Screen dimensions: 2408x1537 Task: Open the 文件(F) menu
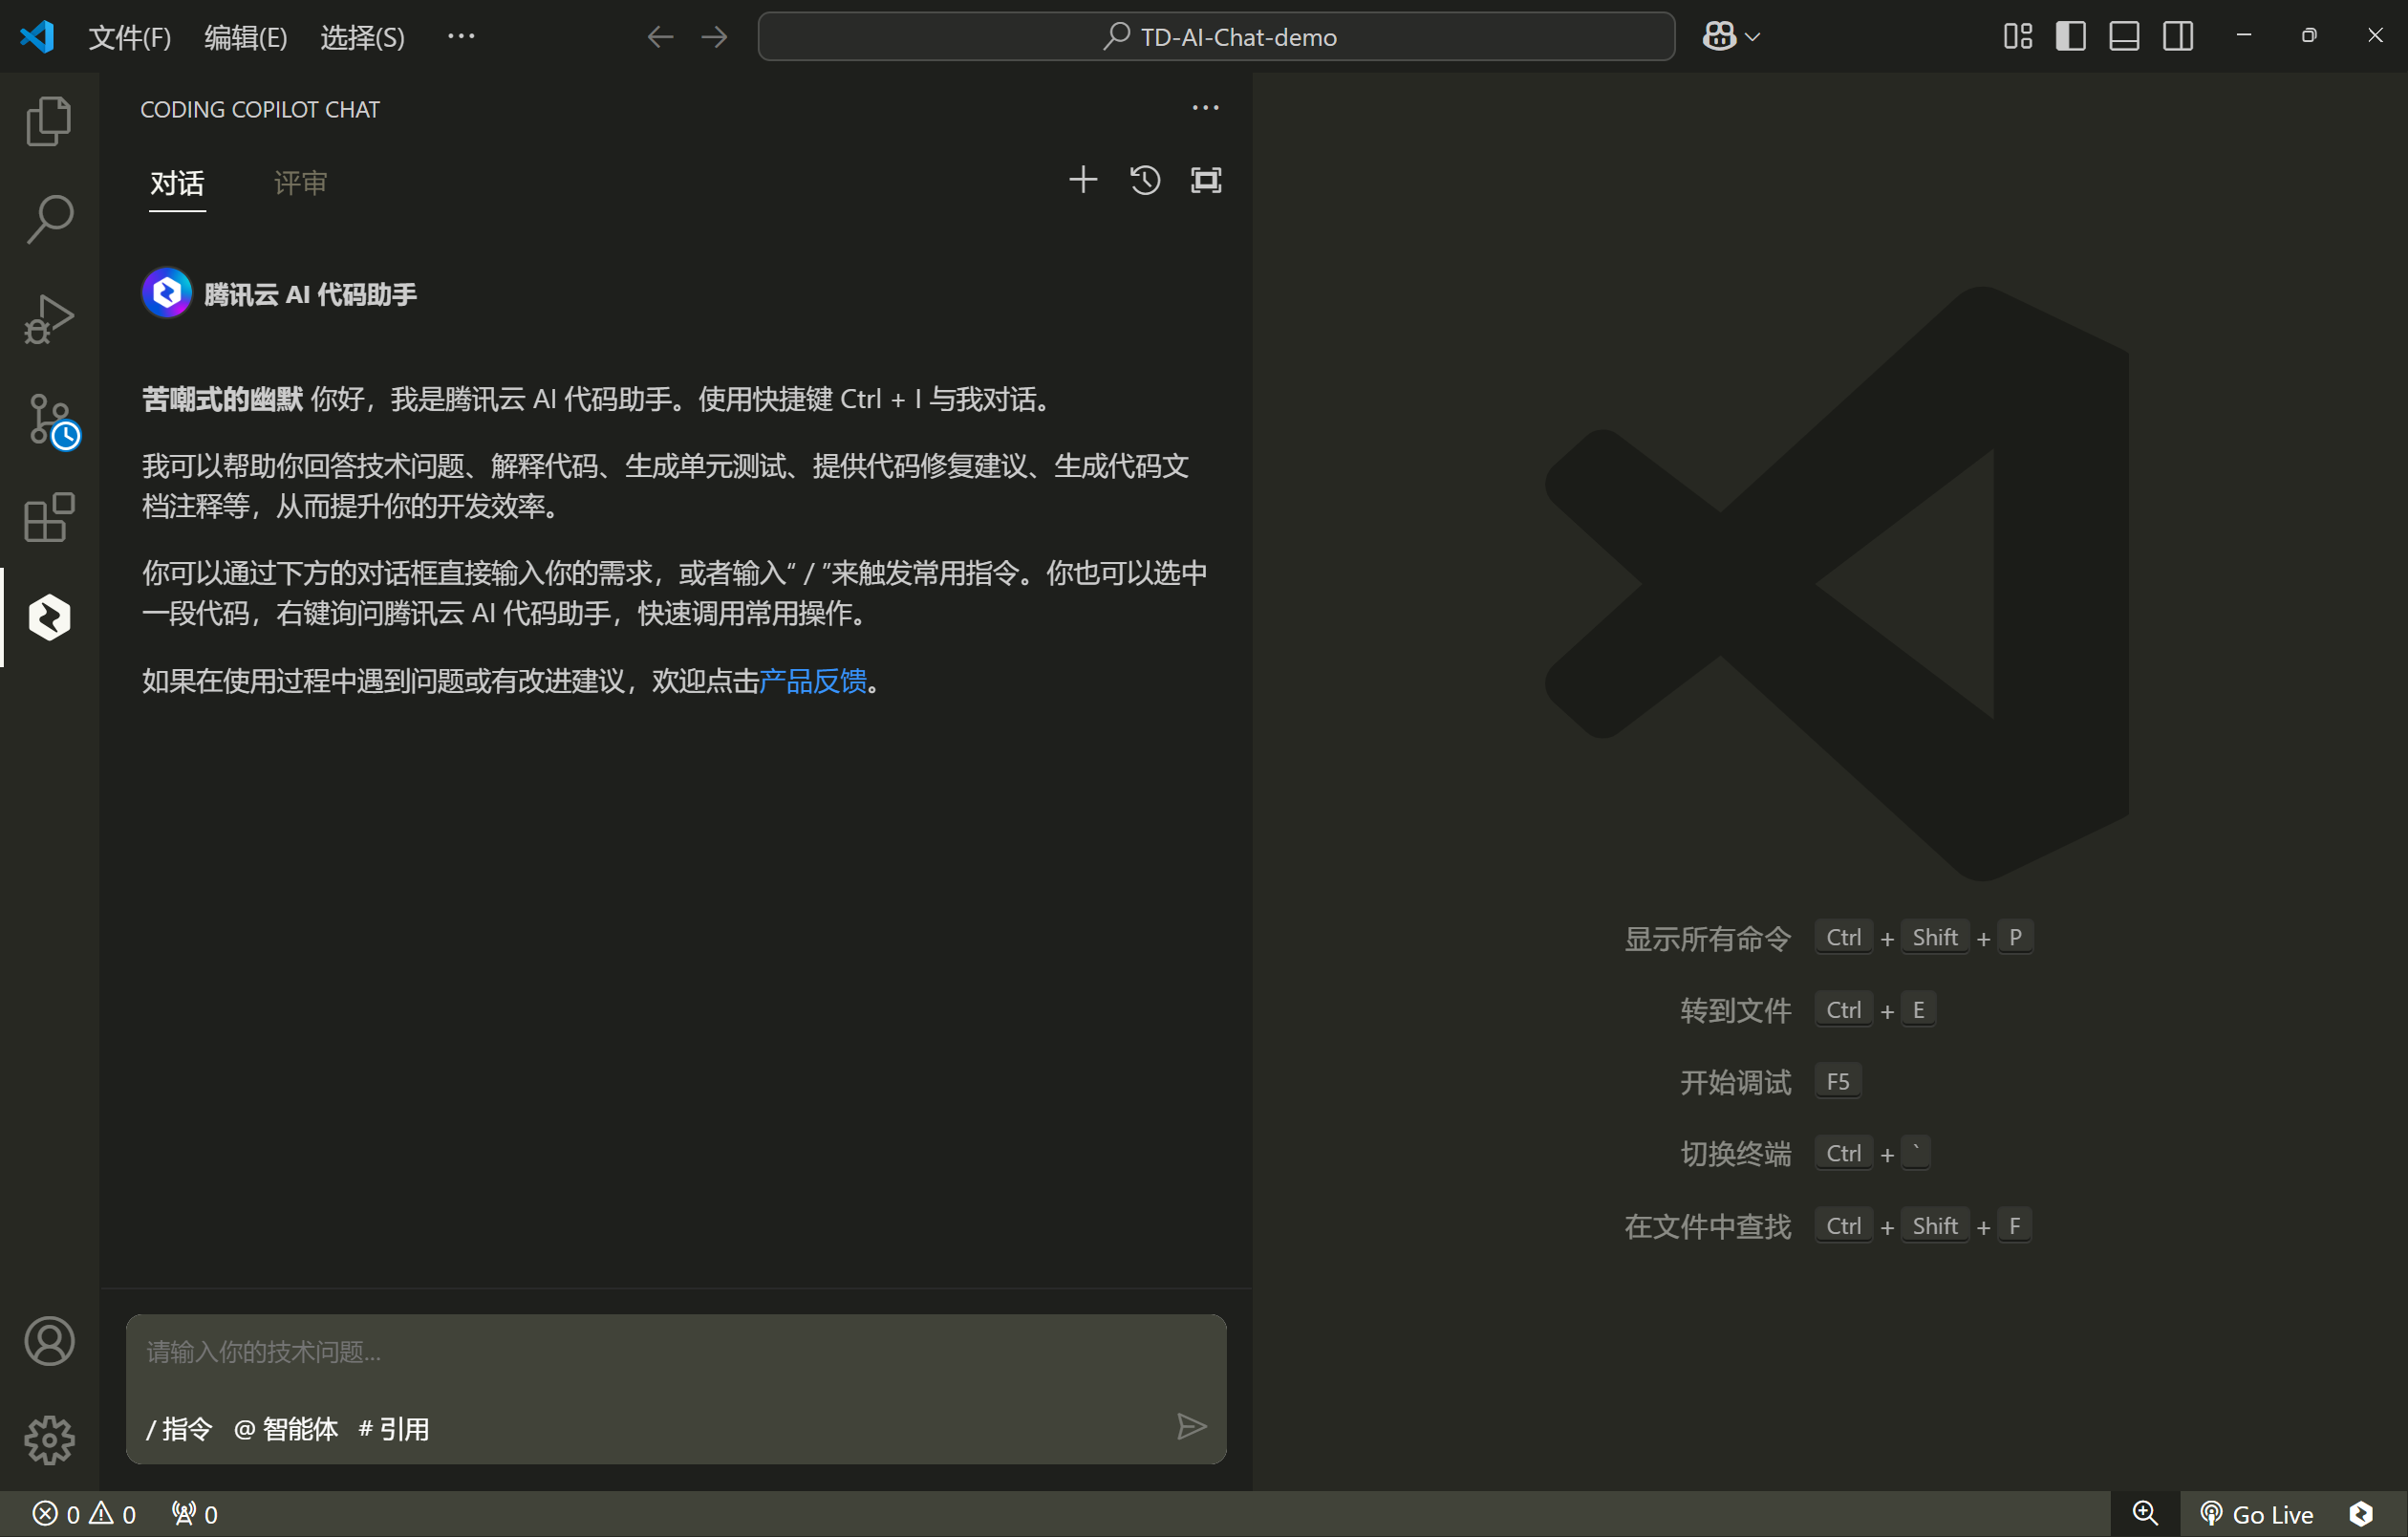pyautogui.click(x=129, y=37)
